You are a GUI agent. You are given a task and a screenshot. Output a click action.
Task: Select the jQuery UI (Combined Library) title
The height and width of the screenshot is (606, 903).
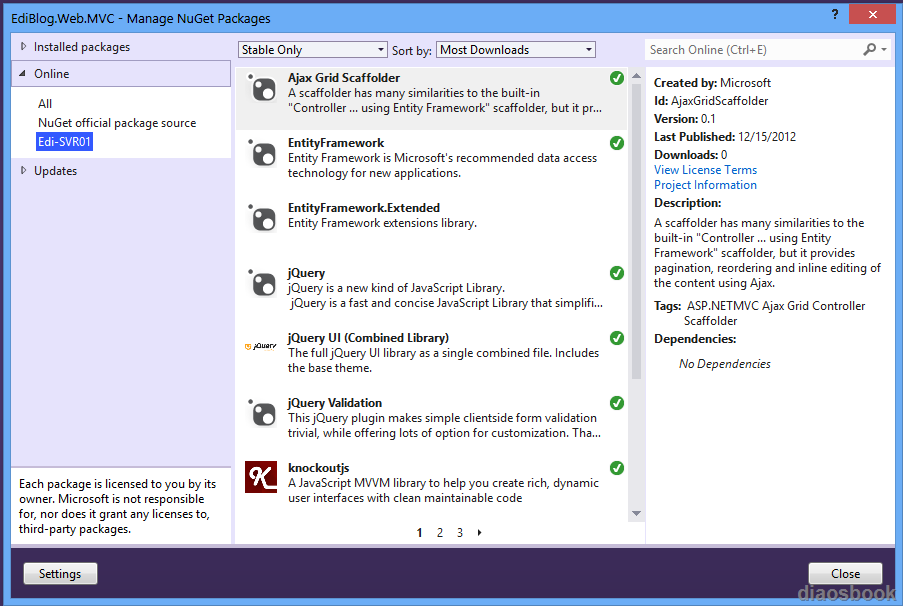click(369, 338)
